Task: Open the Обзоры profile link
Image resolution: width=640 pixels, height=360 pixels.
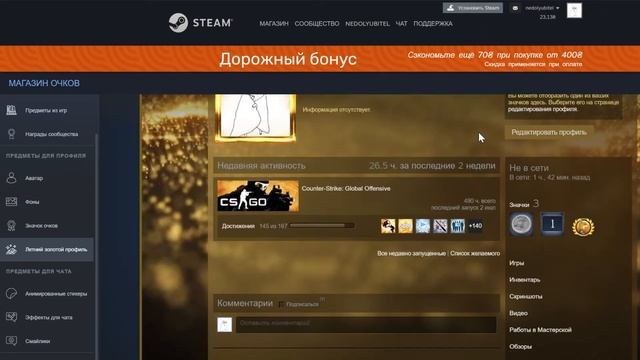Action: point(520,347)
